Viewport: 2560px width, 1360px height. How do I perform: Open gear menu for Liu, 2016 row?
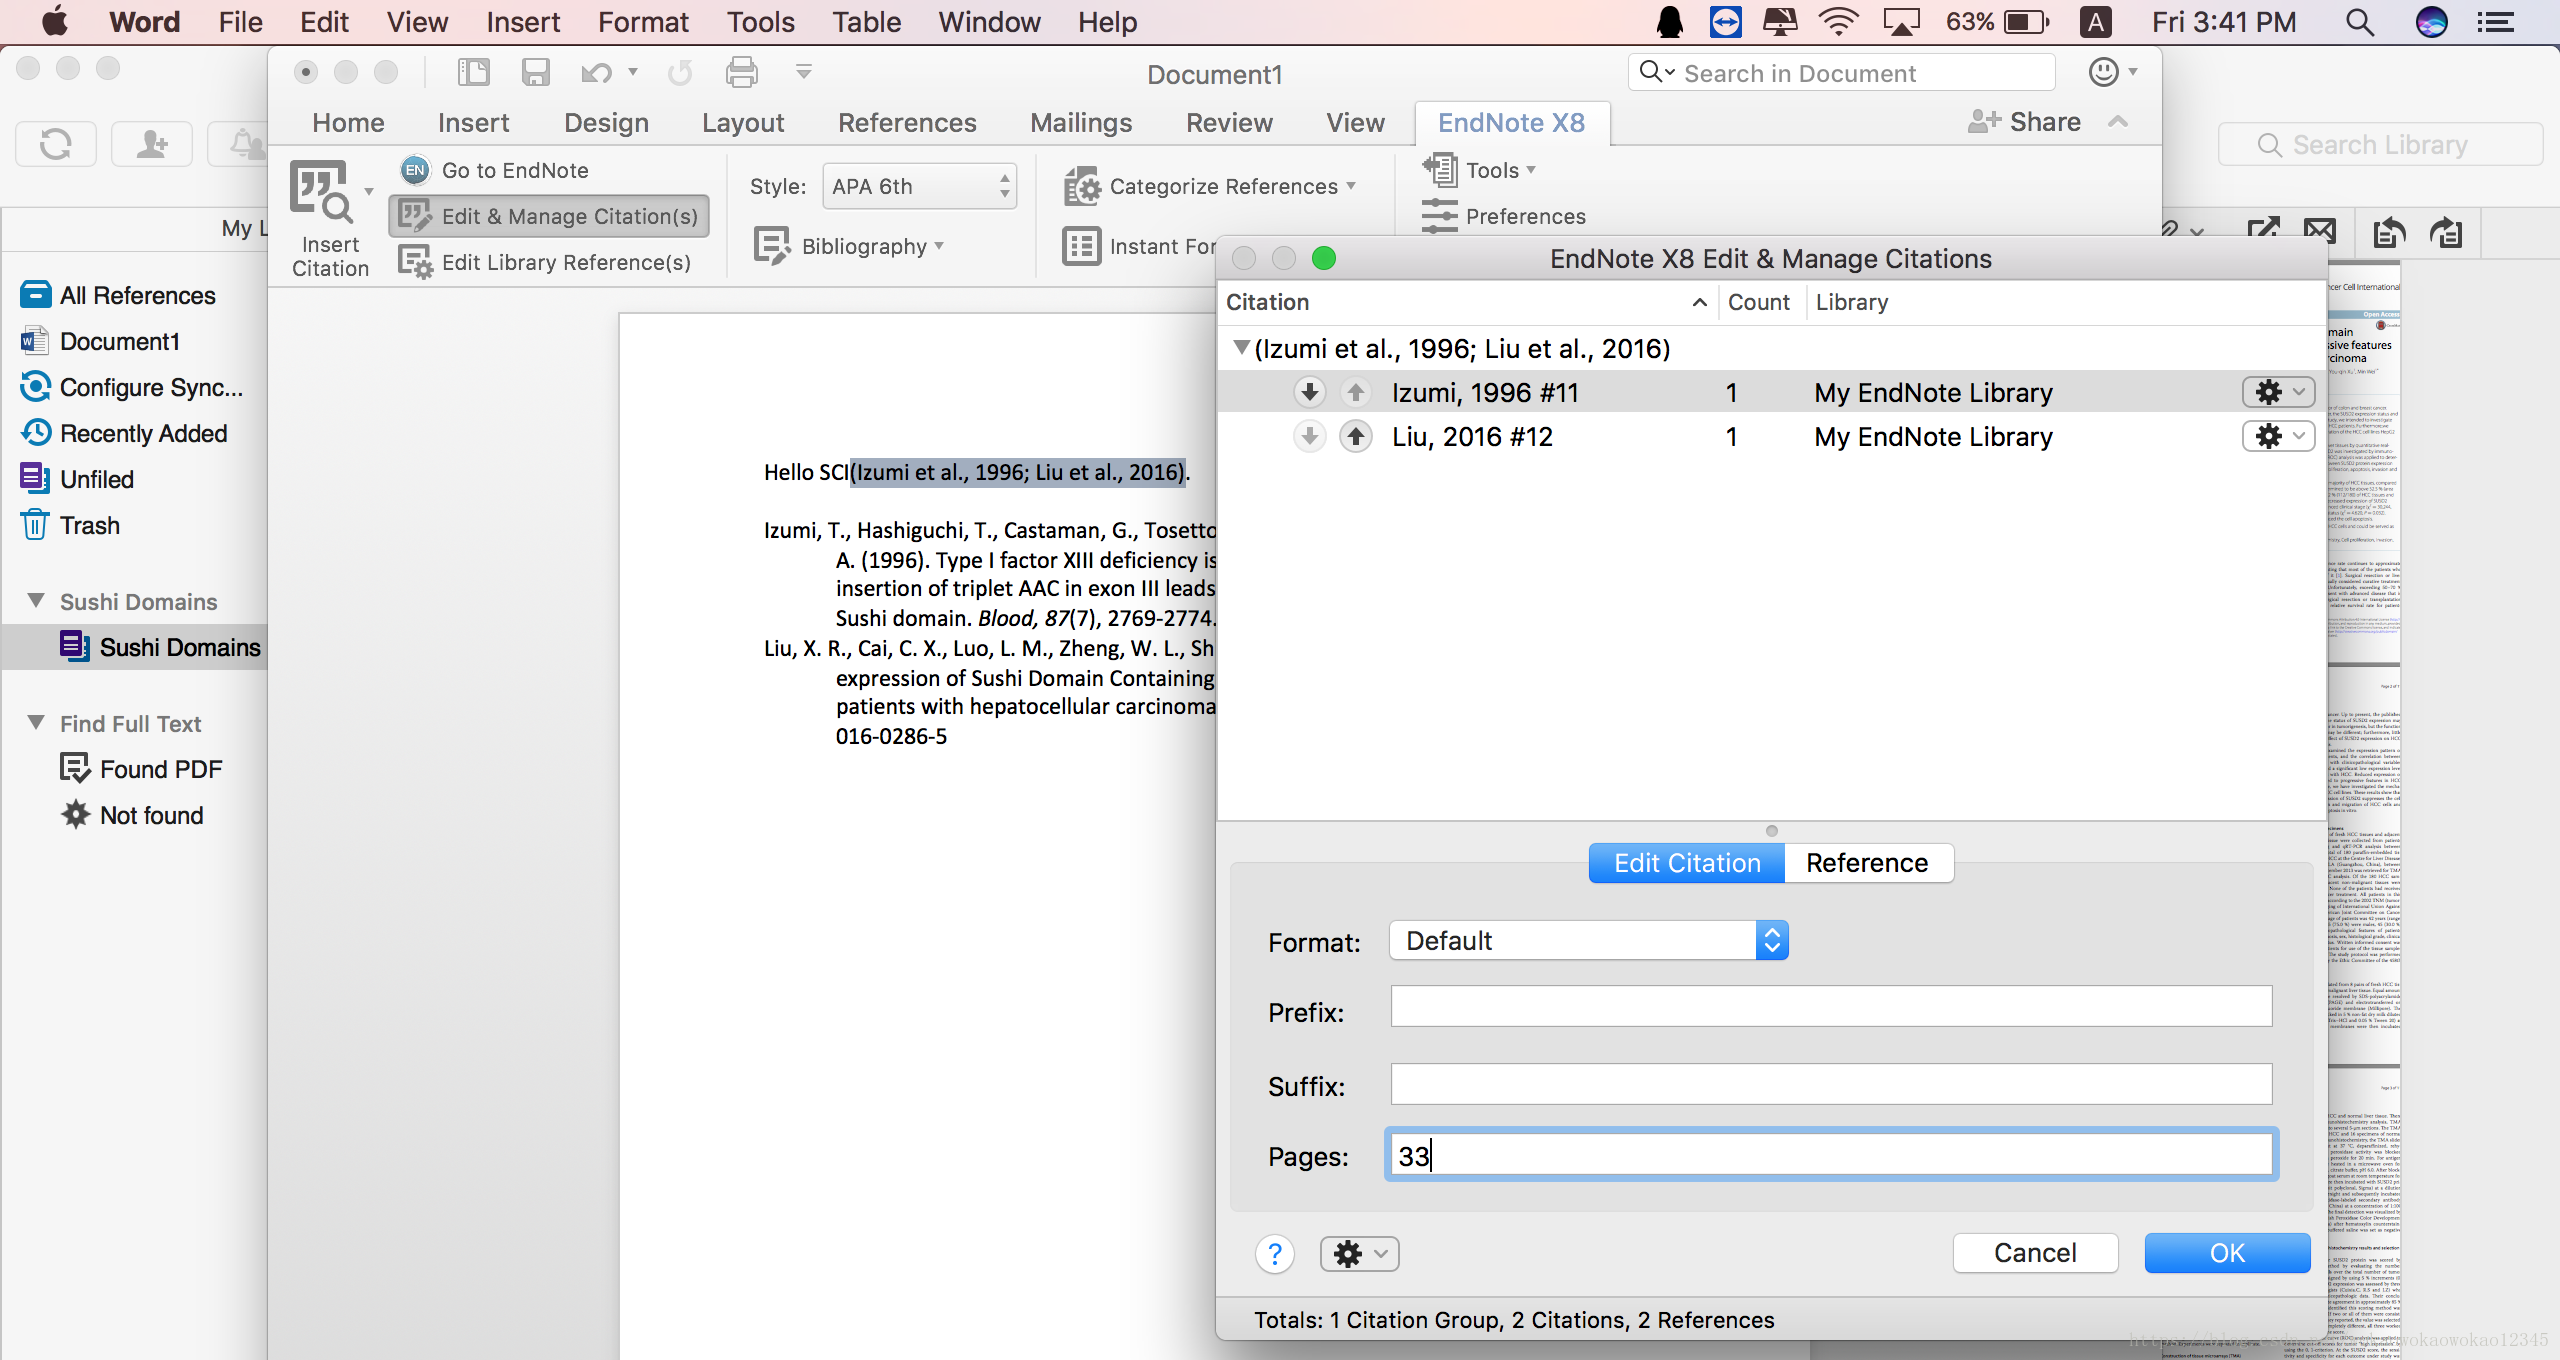(x=2278, y=436)
